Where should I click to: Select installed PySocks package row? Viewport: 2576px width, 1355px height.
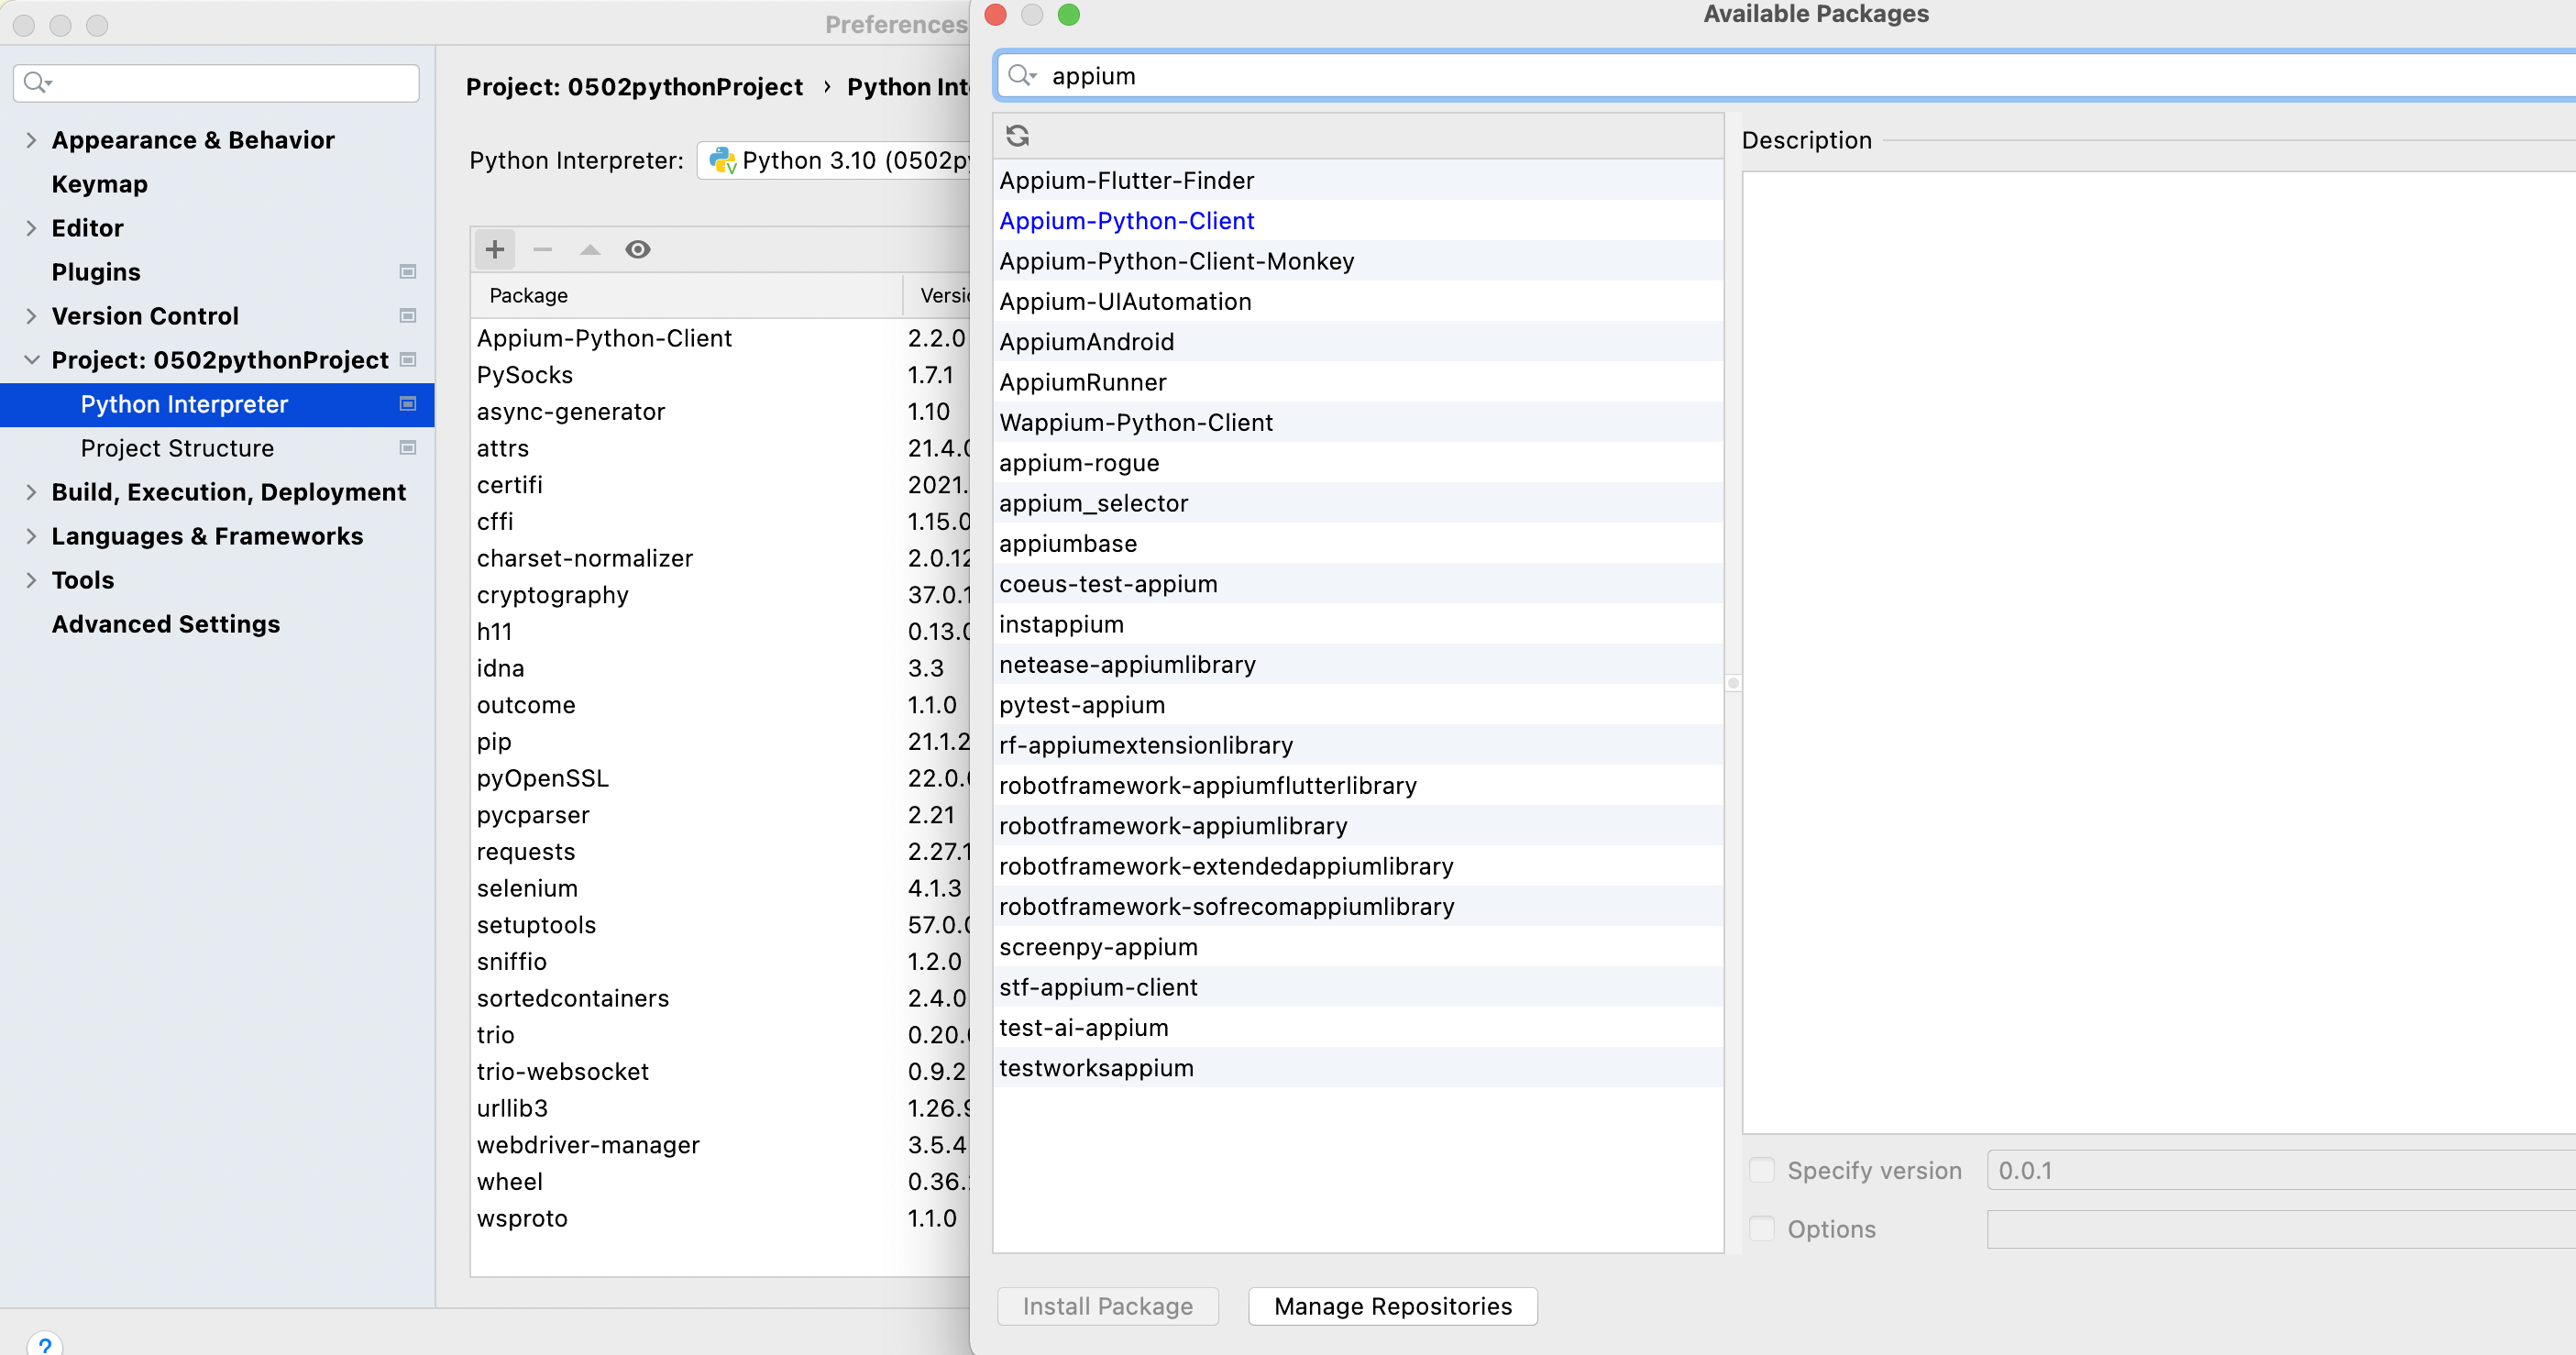pyautogui.click(x=721, y=374)
